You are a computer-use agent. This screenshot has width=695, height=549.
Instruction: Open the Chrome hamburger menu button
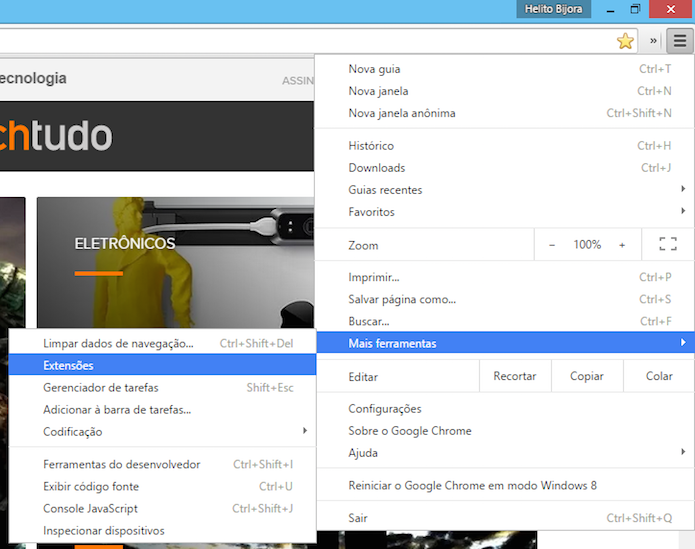(680, 41)
